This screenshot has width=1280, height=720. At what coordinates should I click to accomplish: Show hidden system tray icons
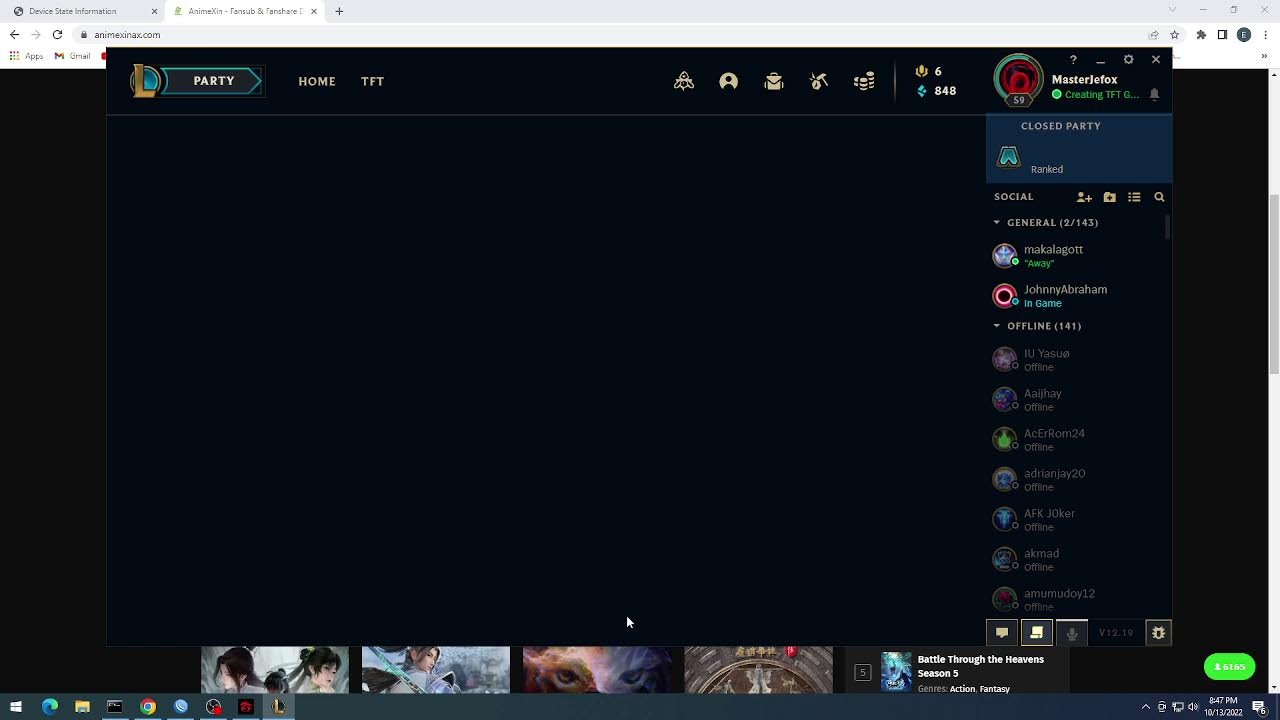pos(1145,707)
